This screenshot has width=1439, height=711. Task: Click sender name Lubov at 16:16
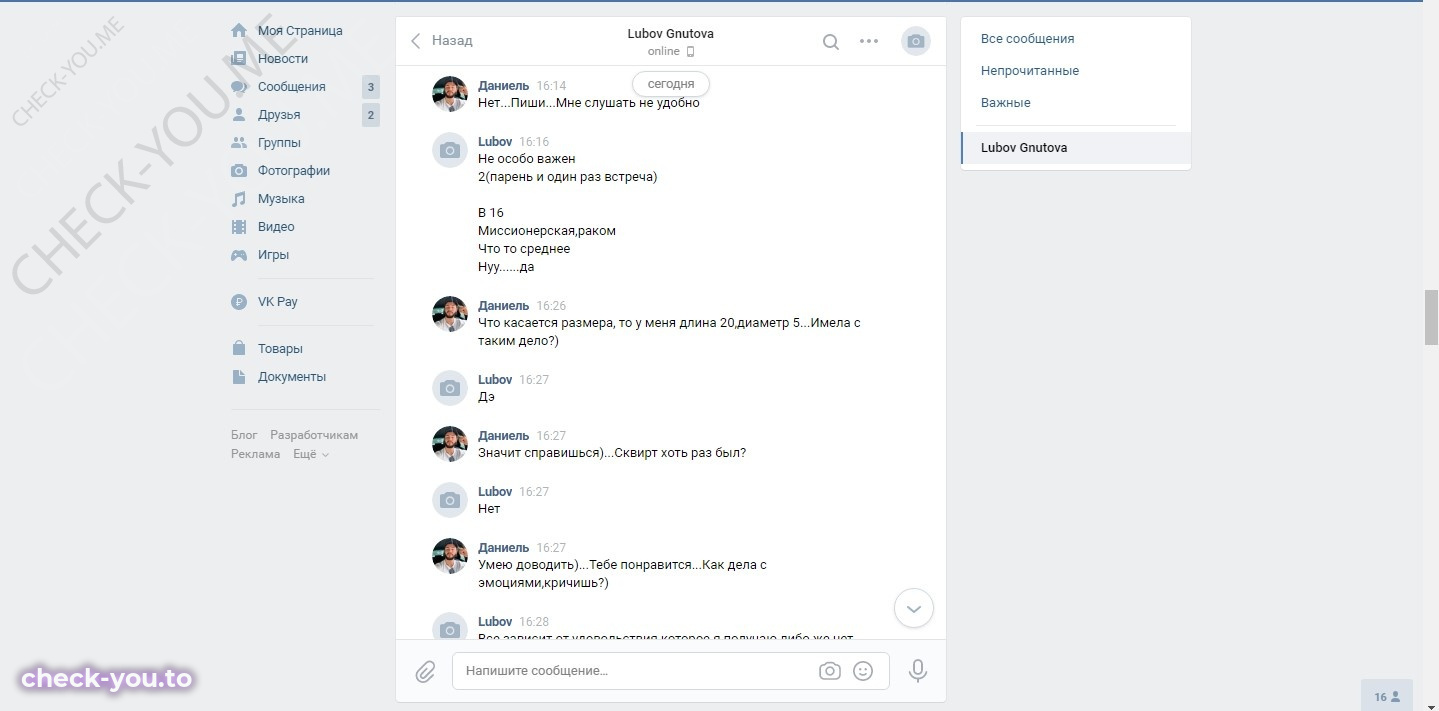pos(495,142)
